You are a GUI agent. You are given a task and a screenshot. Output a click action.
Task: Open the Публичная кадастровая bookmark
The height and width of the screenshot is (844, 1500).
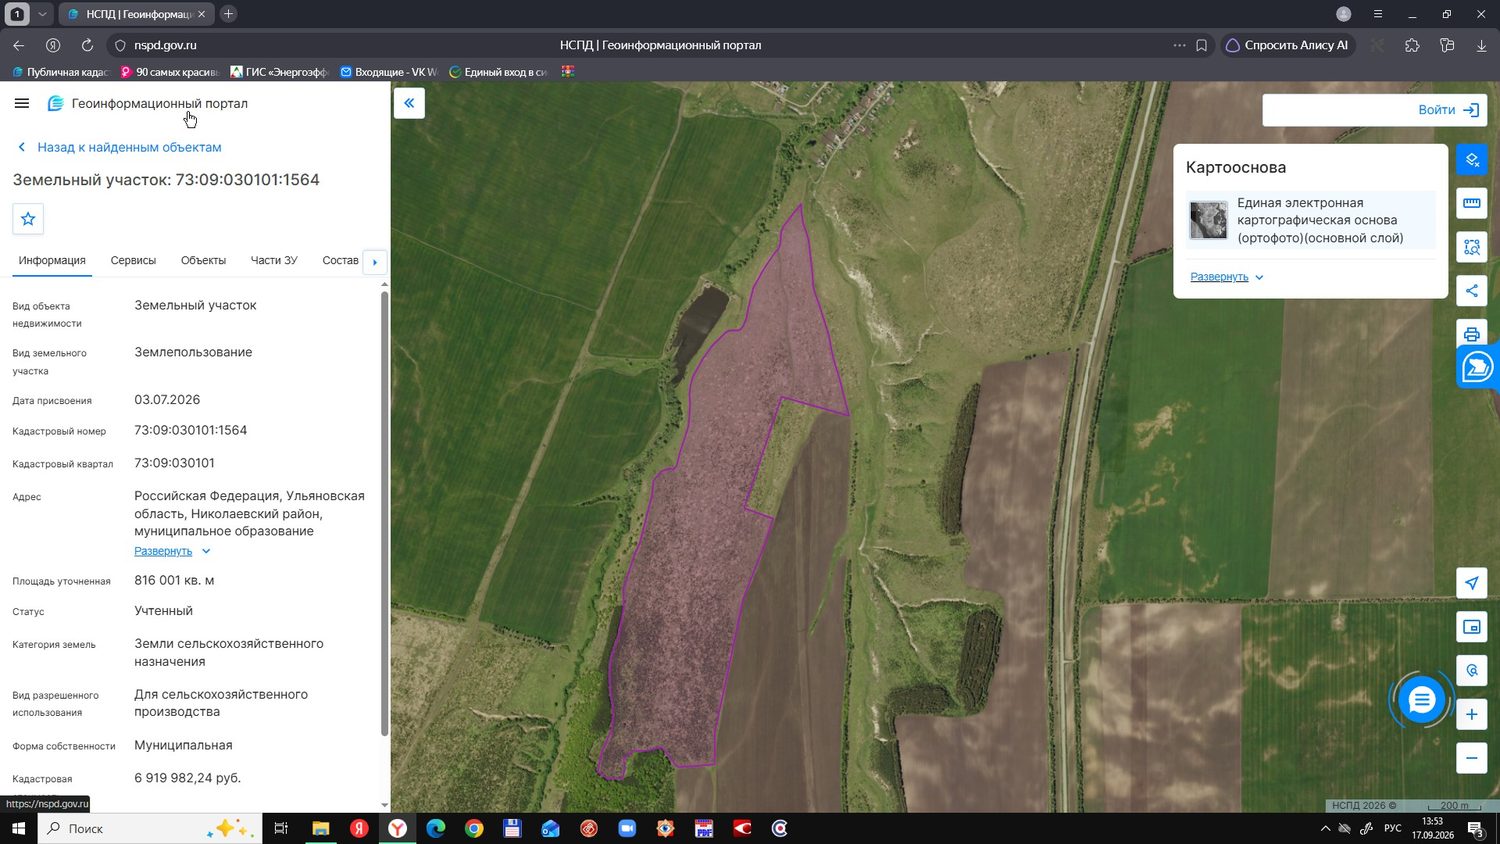[x=59, y=72]
